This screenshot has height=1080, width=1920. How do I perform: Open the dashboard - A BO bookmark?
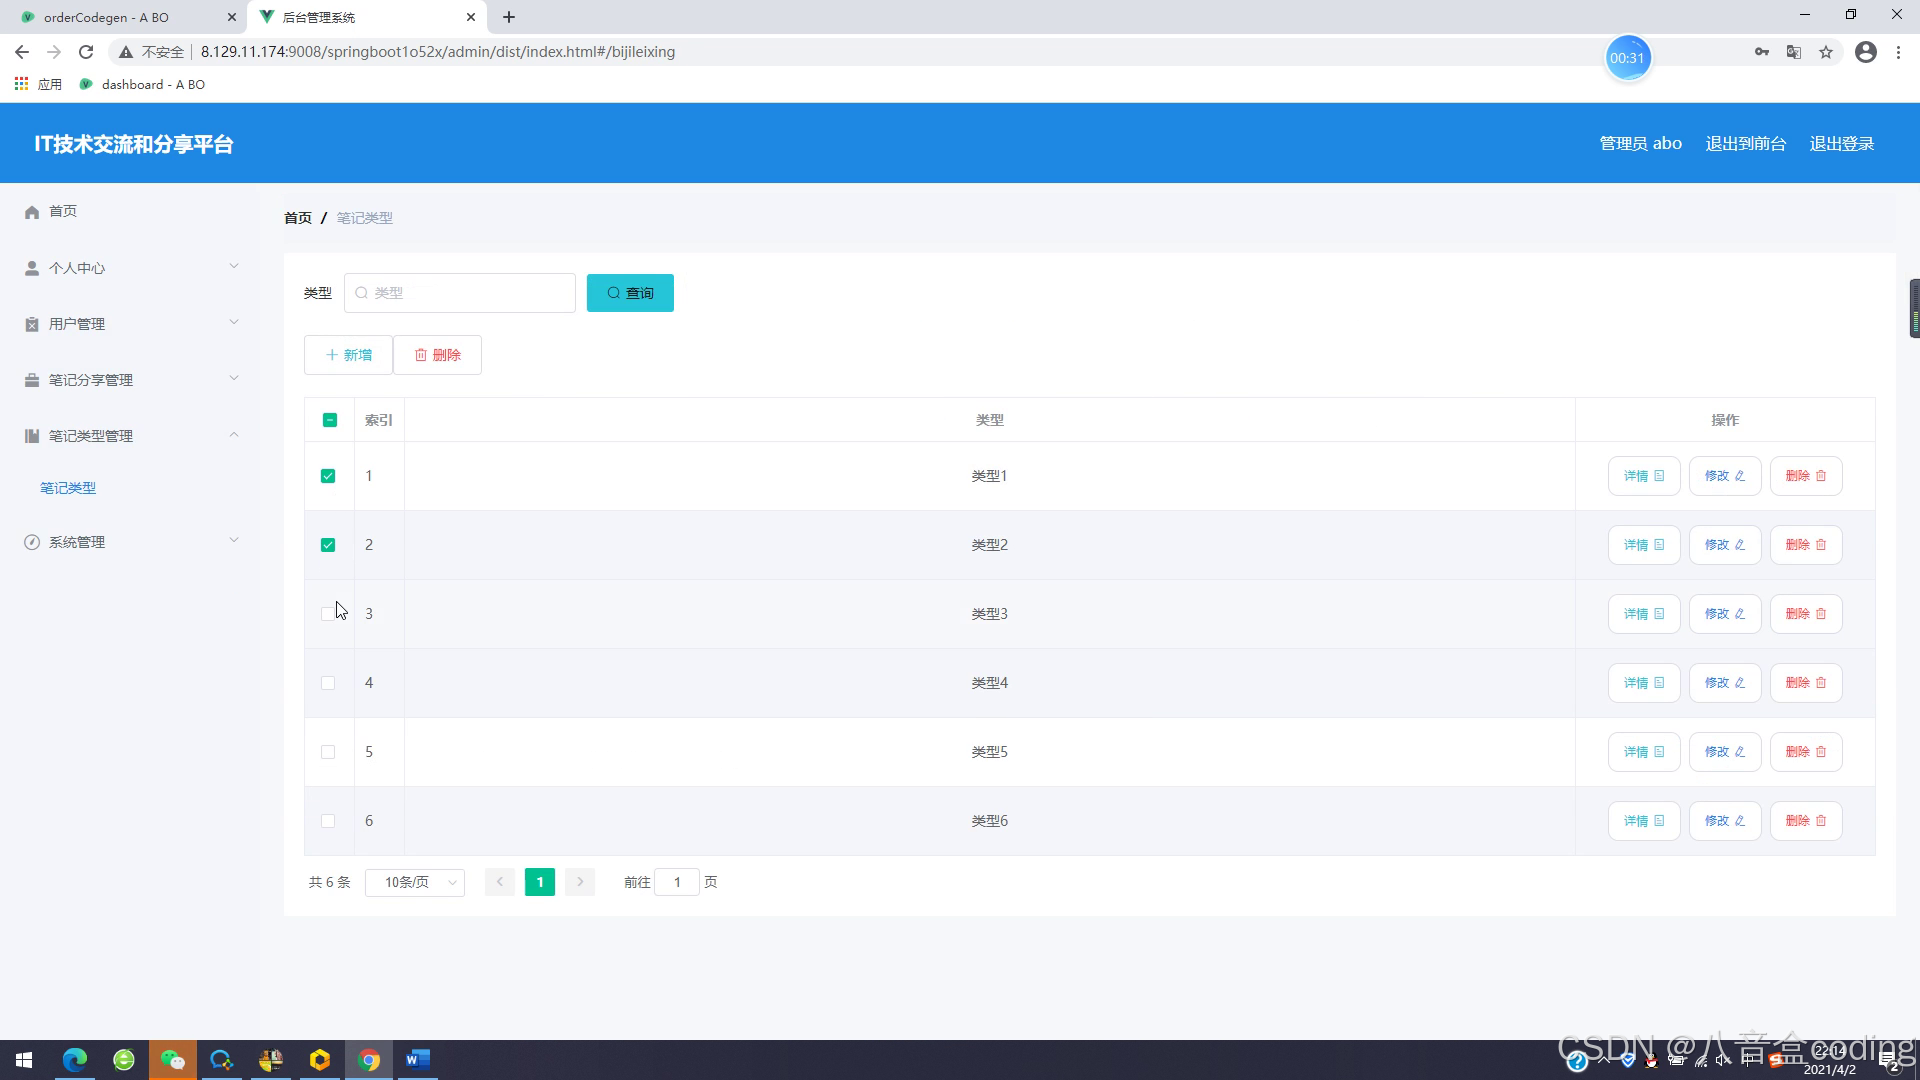pyautogui.click(x=142, y=84)
